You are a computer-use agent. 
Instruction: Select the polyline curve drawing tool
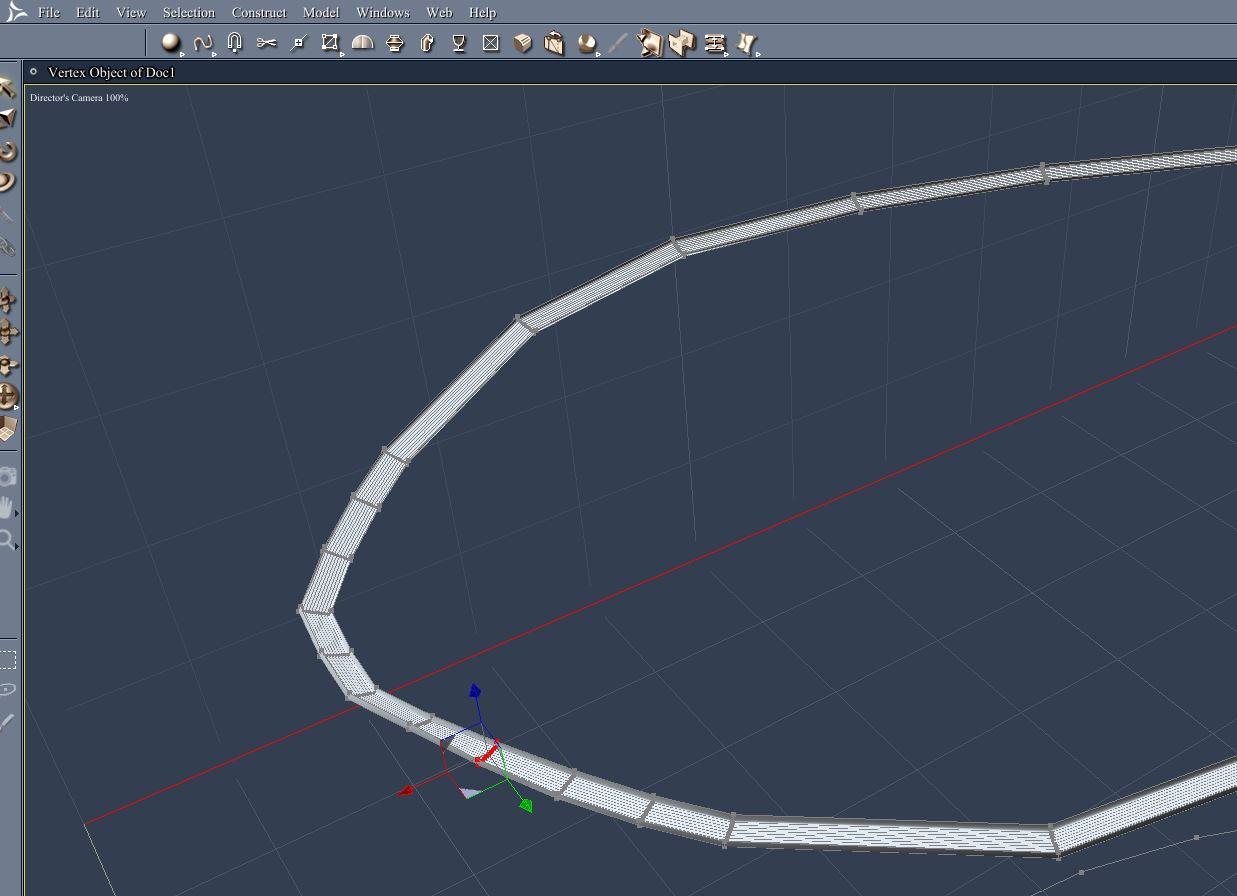click(x=203, y=43)
